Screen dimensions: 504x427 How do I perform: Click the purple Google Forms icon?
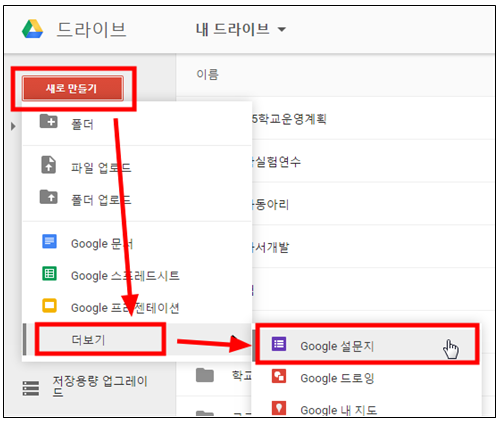point(279,344)
